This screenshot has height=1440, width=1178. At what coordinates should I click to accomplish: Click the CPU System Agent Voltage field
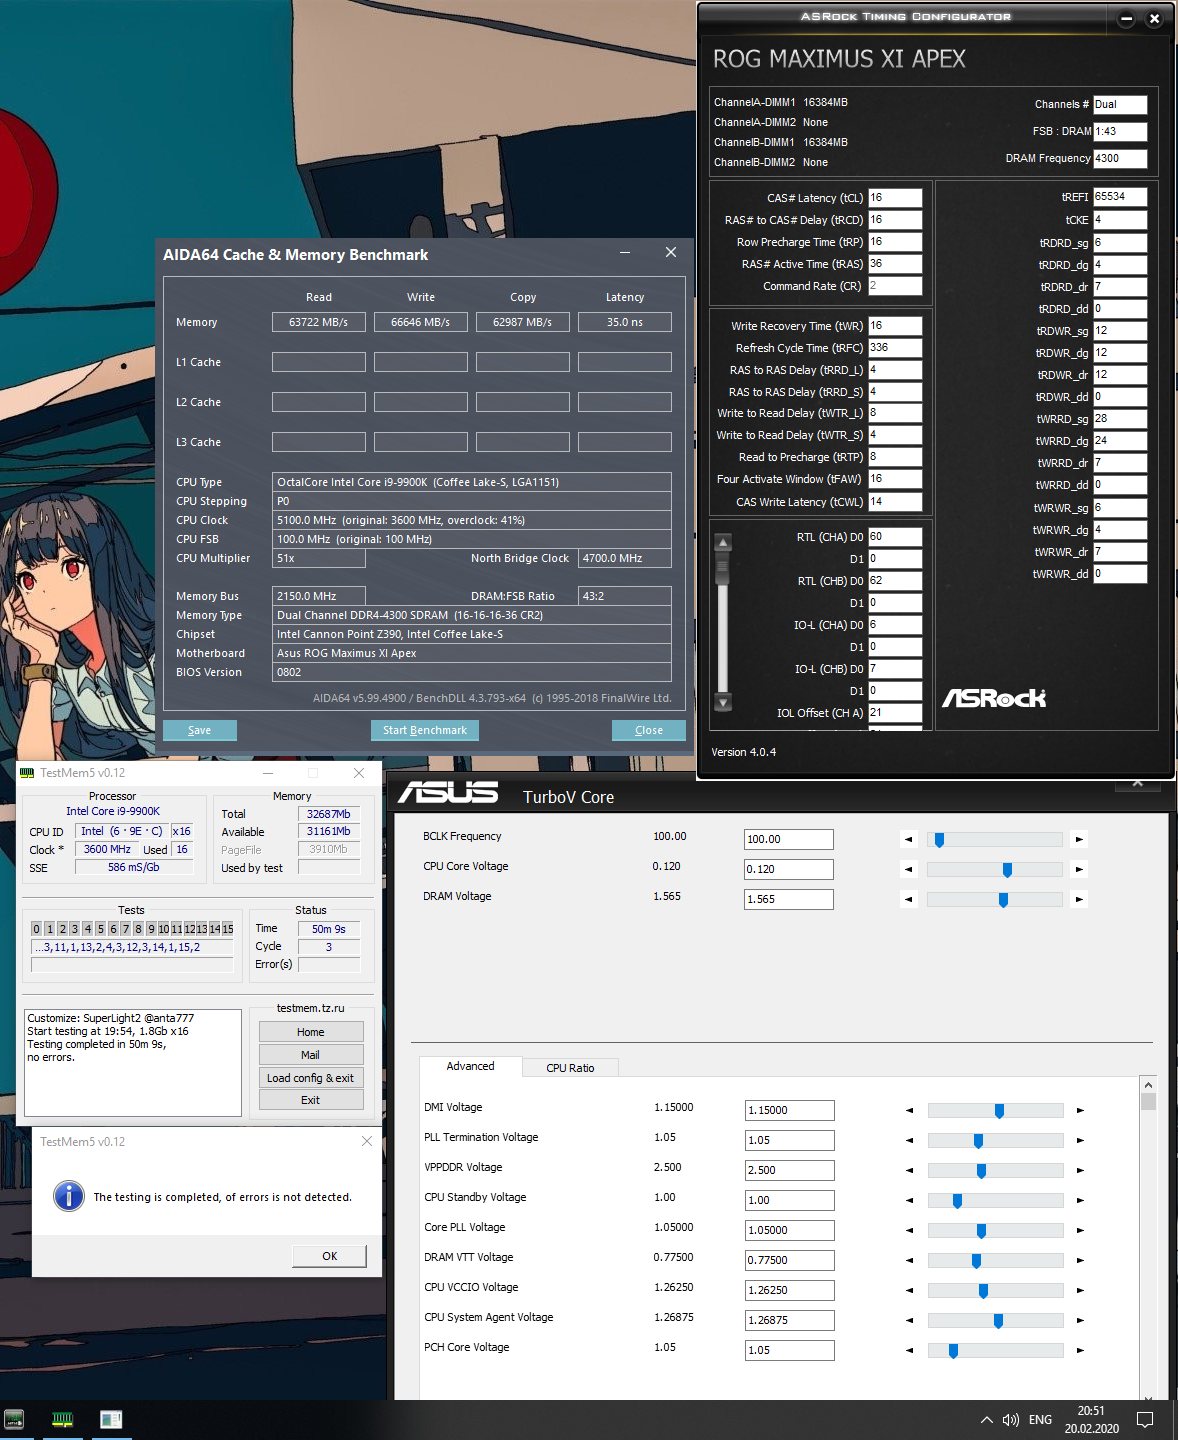click(790, 1321)
